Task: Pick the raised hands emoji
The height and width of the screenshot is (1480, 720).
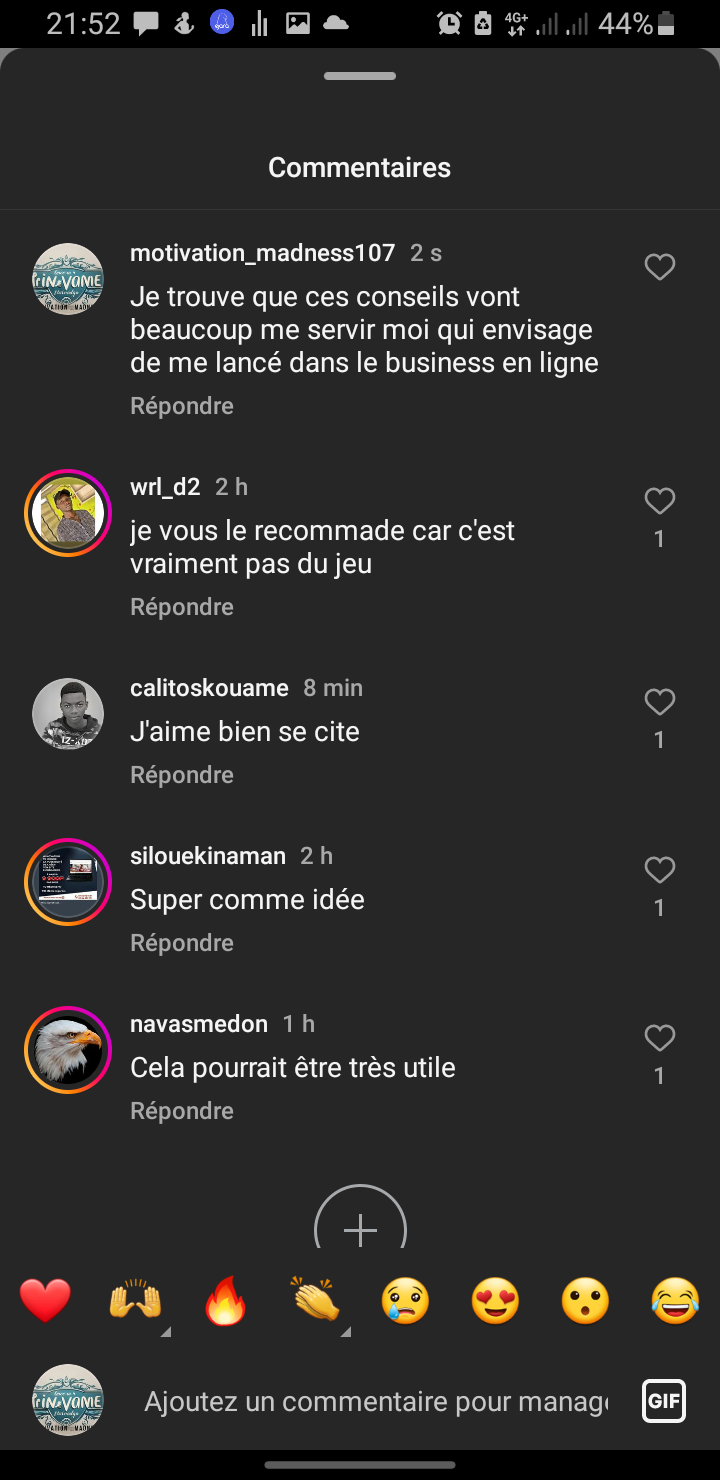Action: click(x=135, y=1302)
